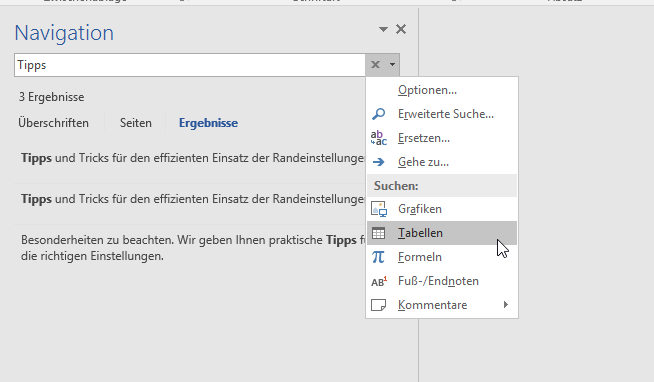This screenshot has height=382, width=654.
Task: Open the search options dropdown arrow
Action: [392, 65]
